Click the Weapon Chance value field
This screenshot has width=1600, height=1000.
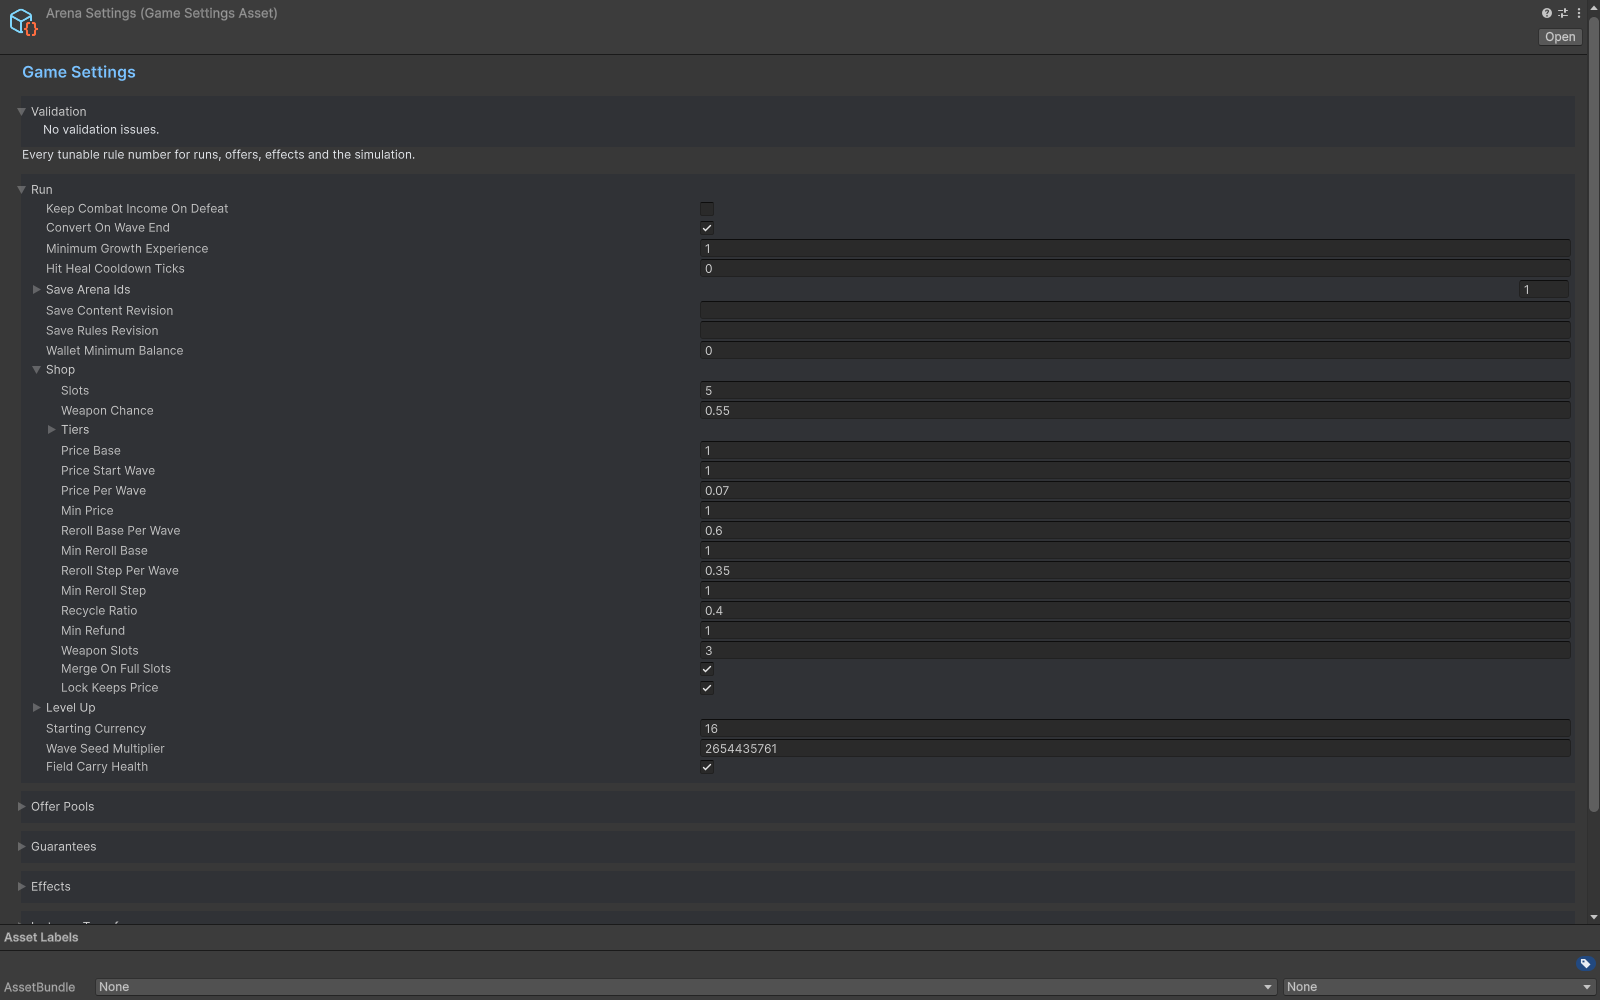[x=1135, y=411]
